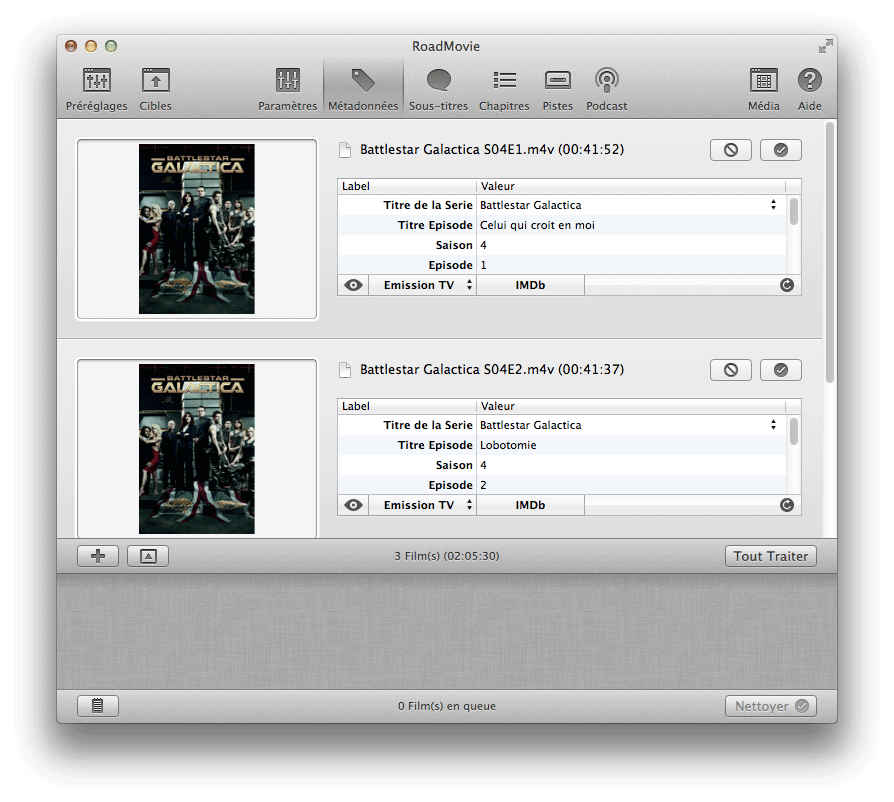The width and height of the screenshot is (894, 802).
Task: Disable processing for Battlestar Galactica S04E2
Action: point(730,369)
